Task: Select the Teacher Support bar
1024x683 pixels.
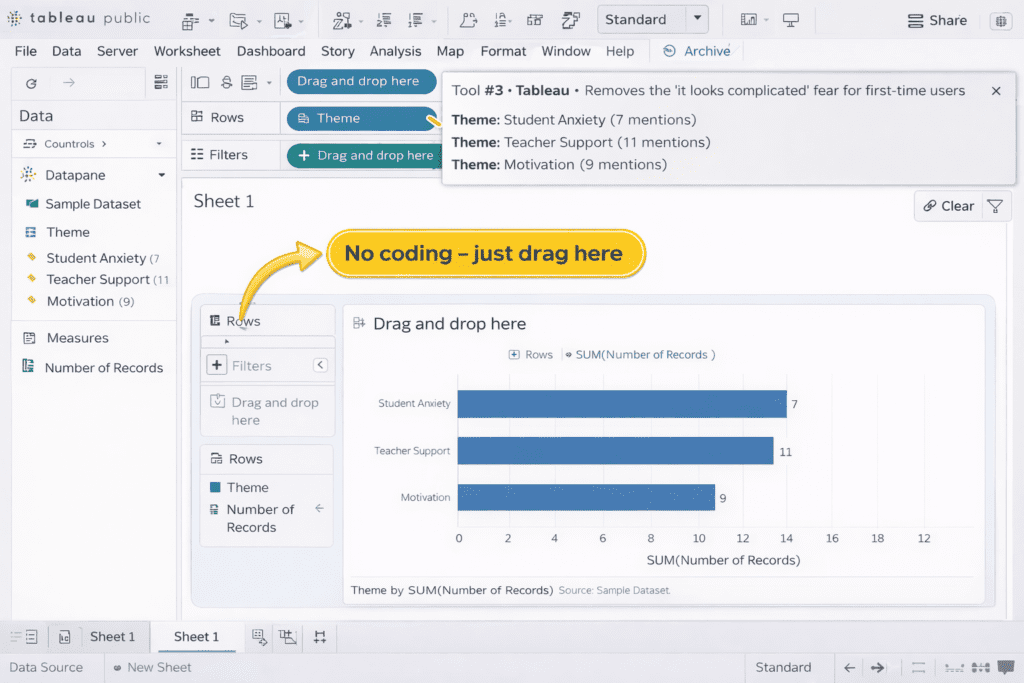Action: 615,451
